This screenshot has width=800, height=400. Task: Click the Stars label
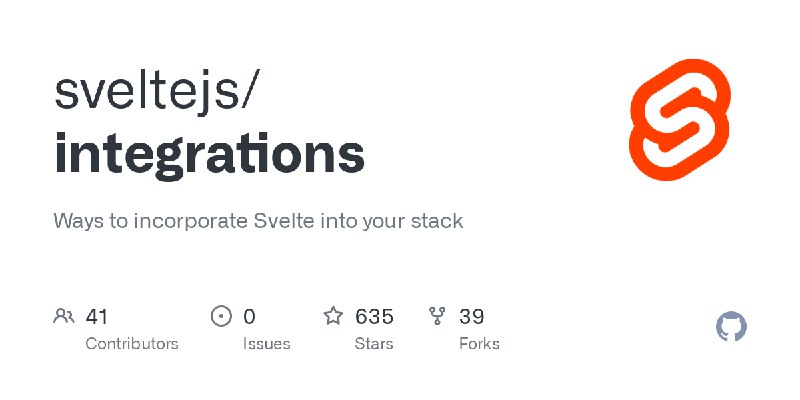pyautogui.click(x=374, y=344)
